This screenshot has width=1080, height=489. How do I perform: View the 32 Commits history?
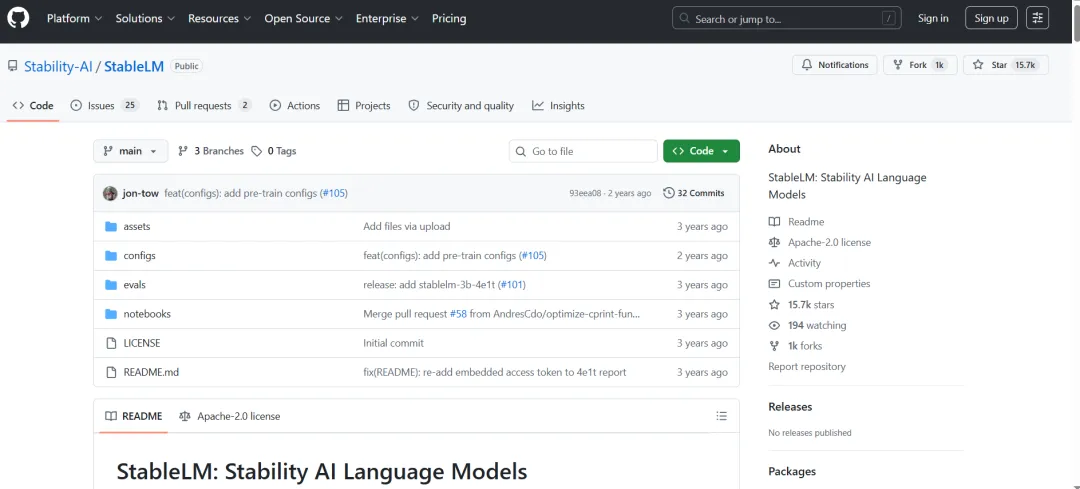694,194
